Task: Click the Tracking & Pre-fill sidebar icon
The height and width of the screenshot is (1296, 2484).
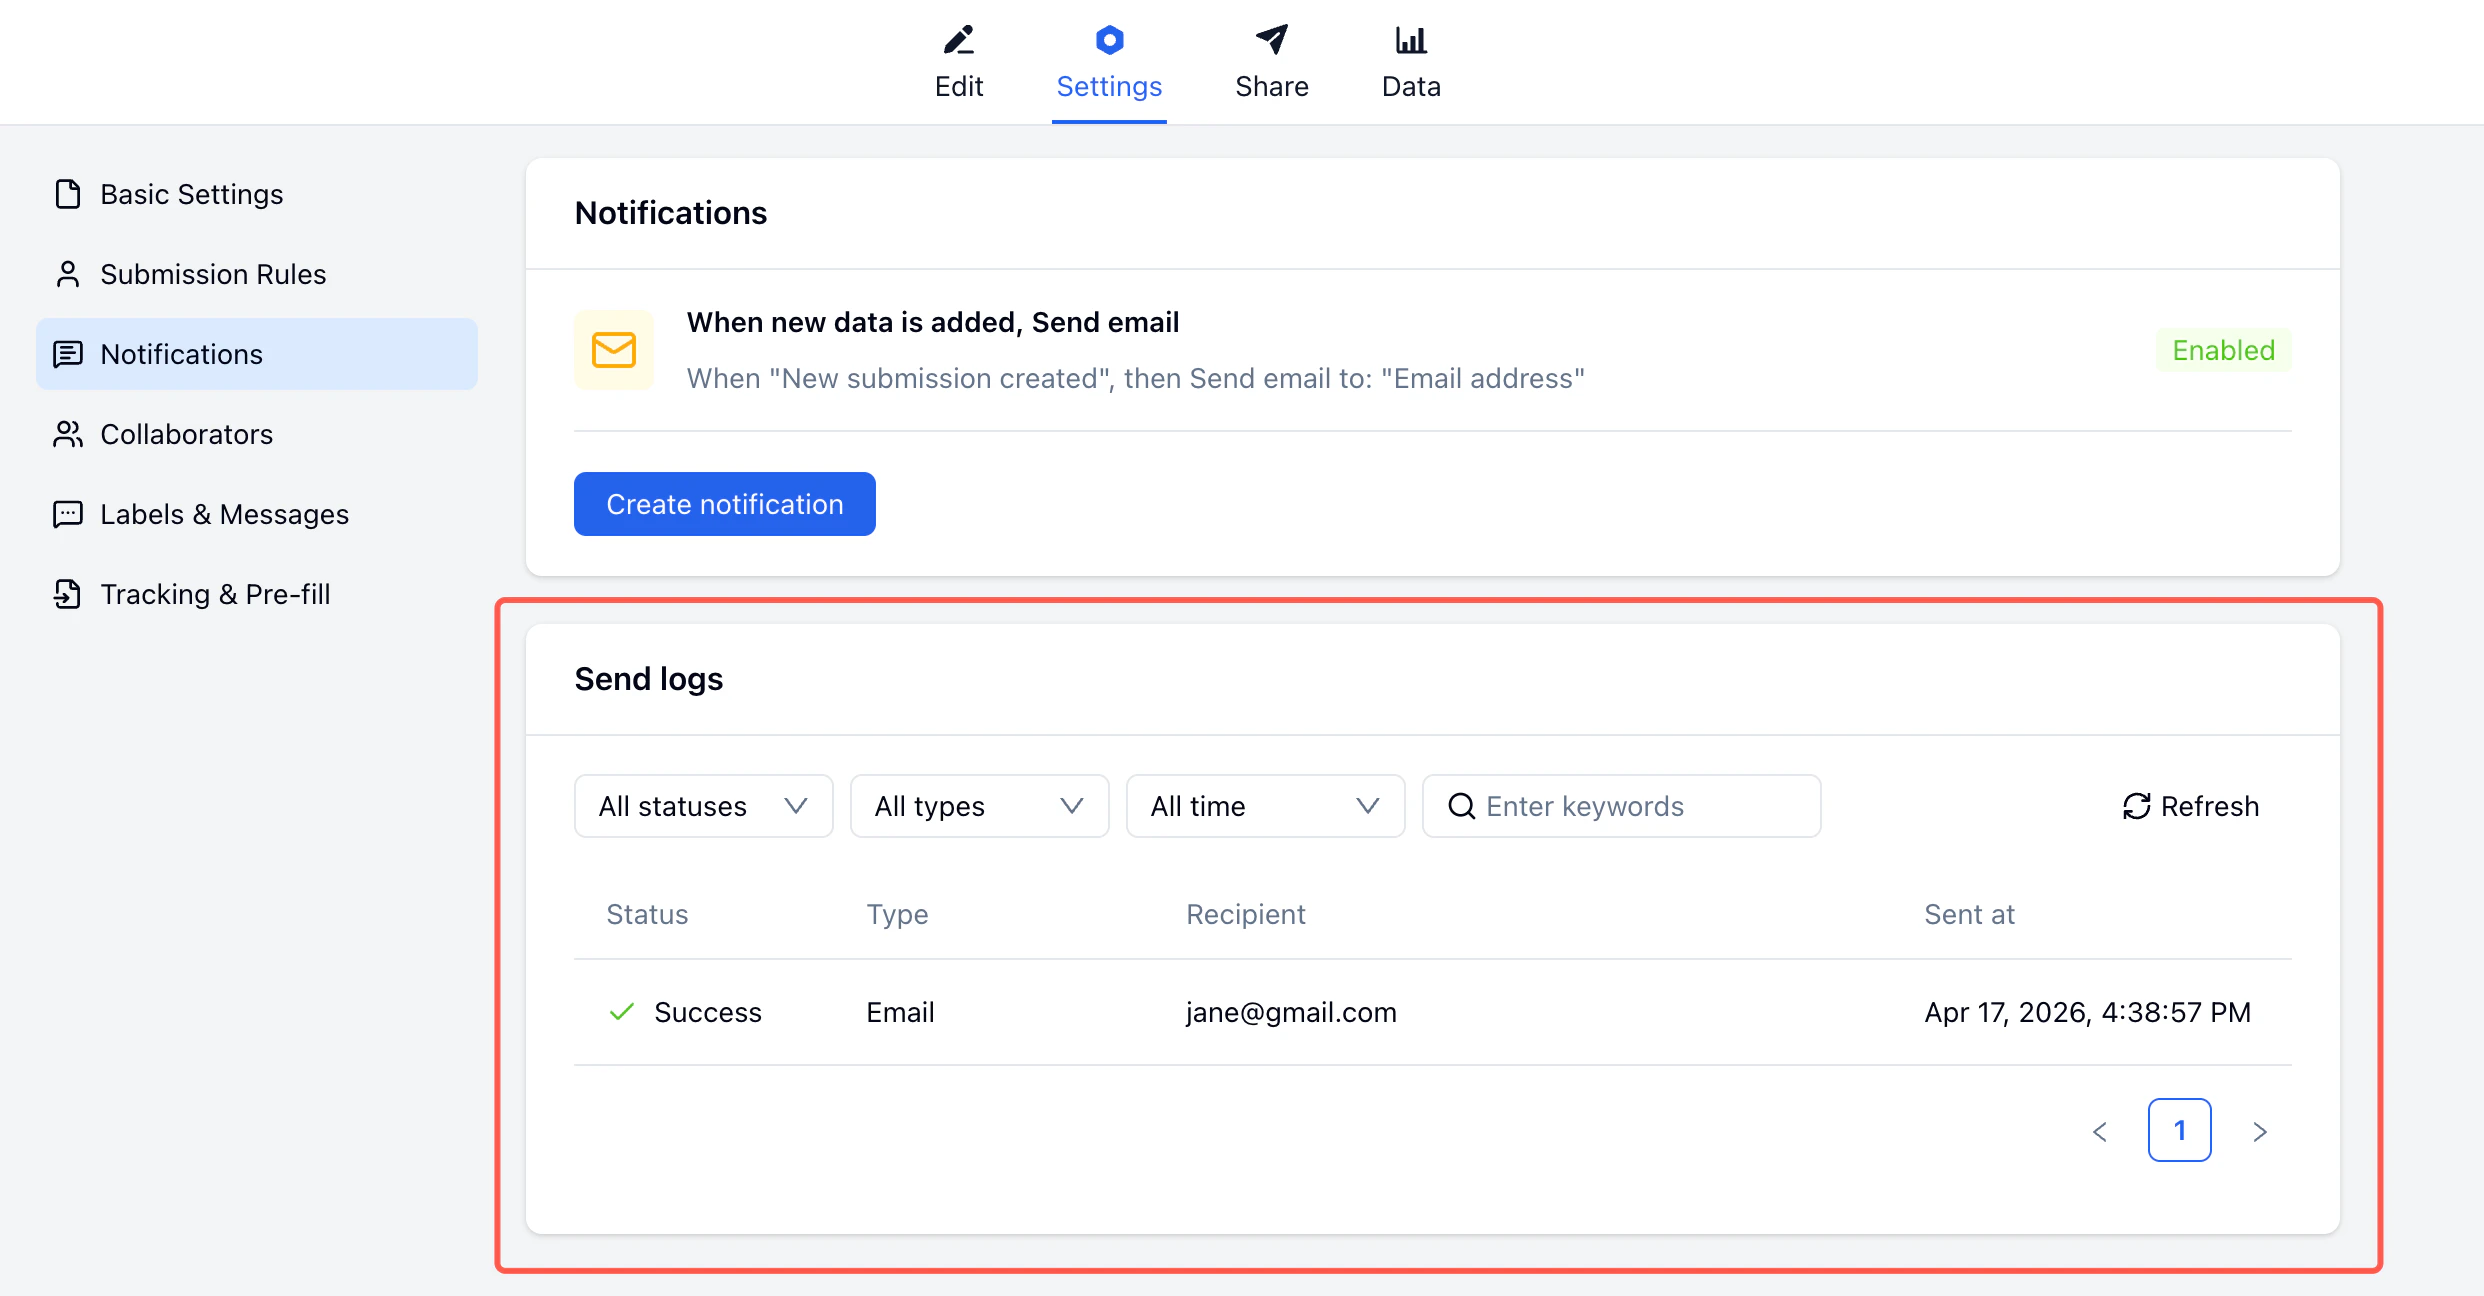Action: click(x=67, y=594)
